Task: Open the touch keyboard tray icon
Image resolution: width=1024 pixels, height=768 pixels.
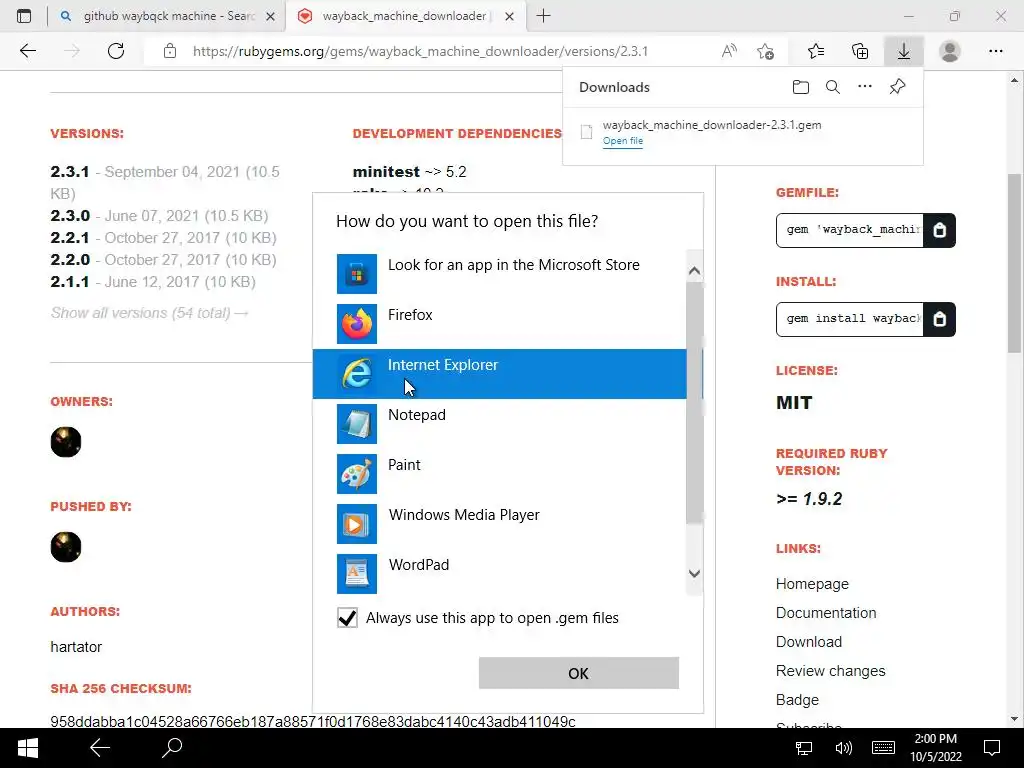Action: (x=883, y=748)
